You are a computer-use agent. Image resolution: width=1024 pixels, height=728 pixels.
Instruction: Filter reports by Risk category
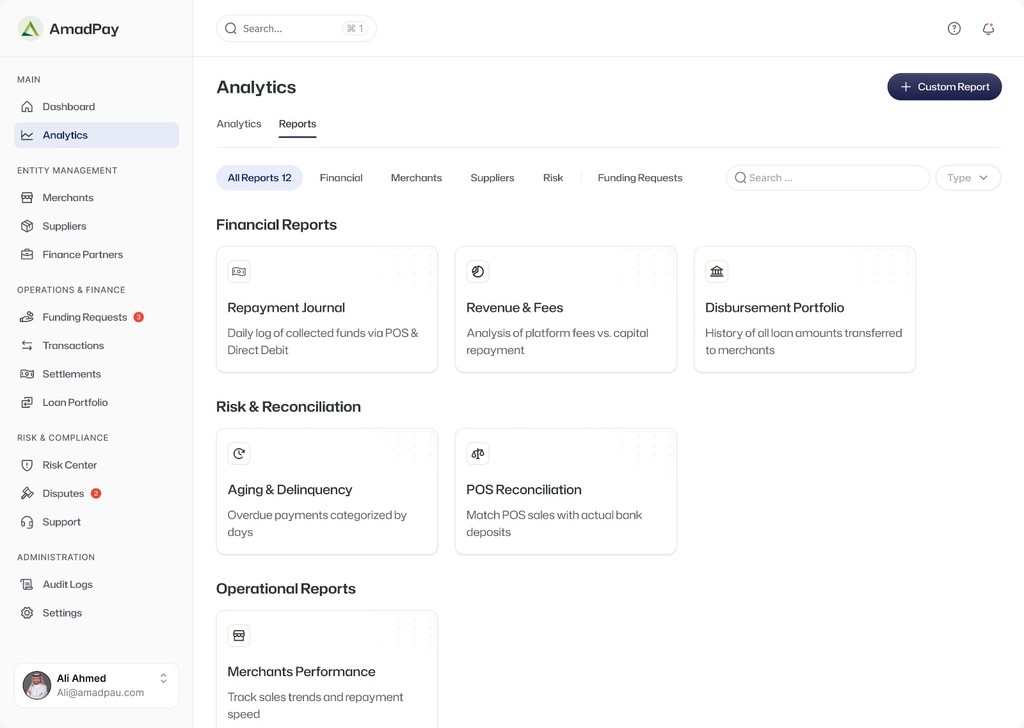[x=553, y=178]
